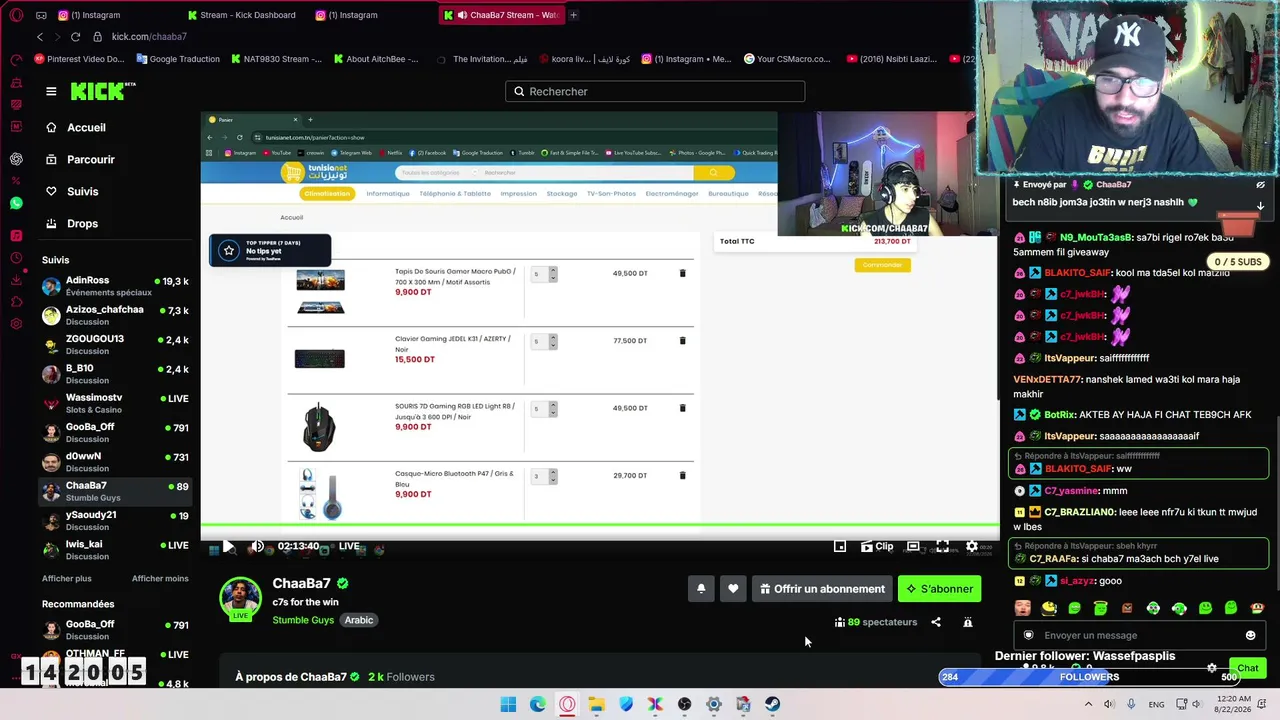Click the Arabic language tag

pyautogui.click(x=359, y=620)
